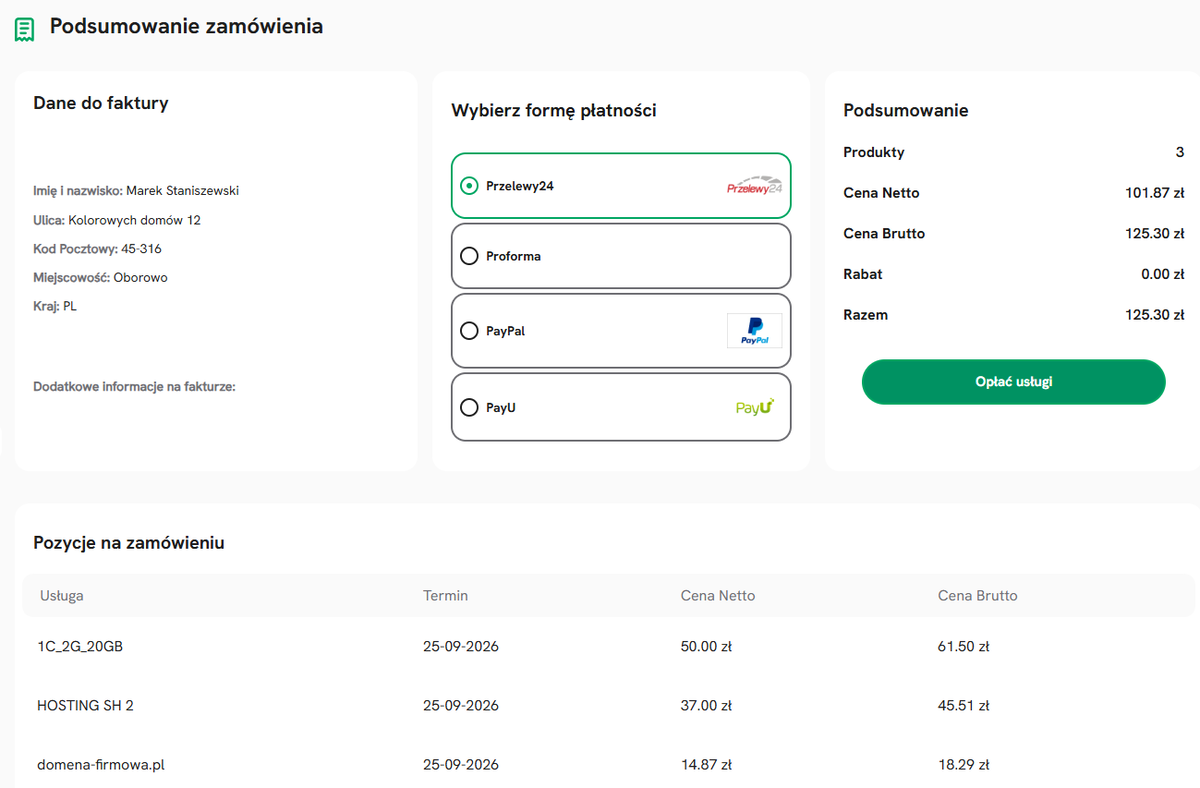Click the 18.29 zł gross price

coord(964,765)
